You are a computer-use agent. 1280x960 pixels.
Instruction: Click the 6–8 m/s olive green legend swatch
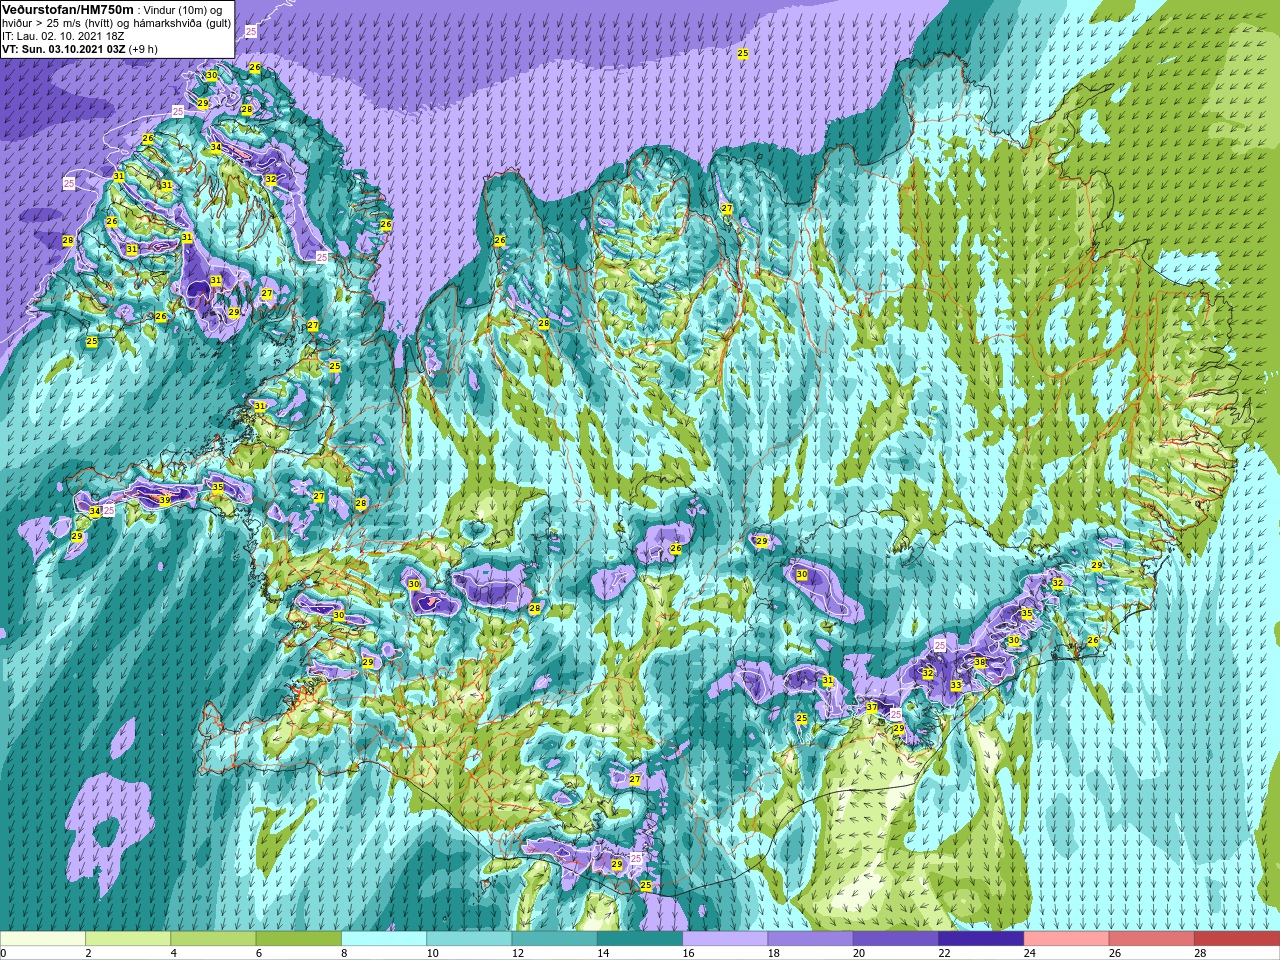pyautogui.click(x=298, y=939)
